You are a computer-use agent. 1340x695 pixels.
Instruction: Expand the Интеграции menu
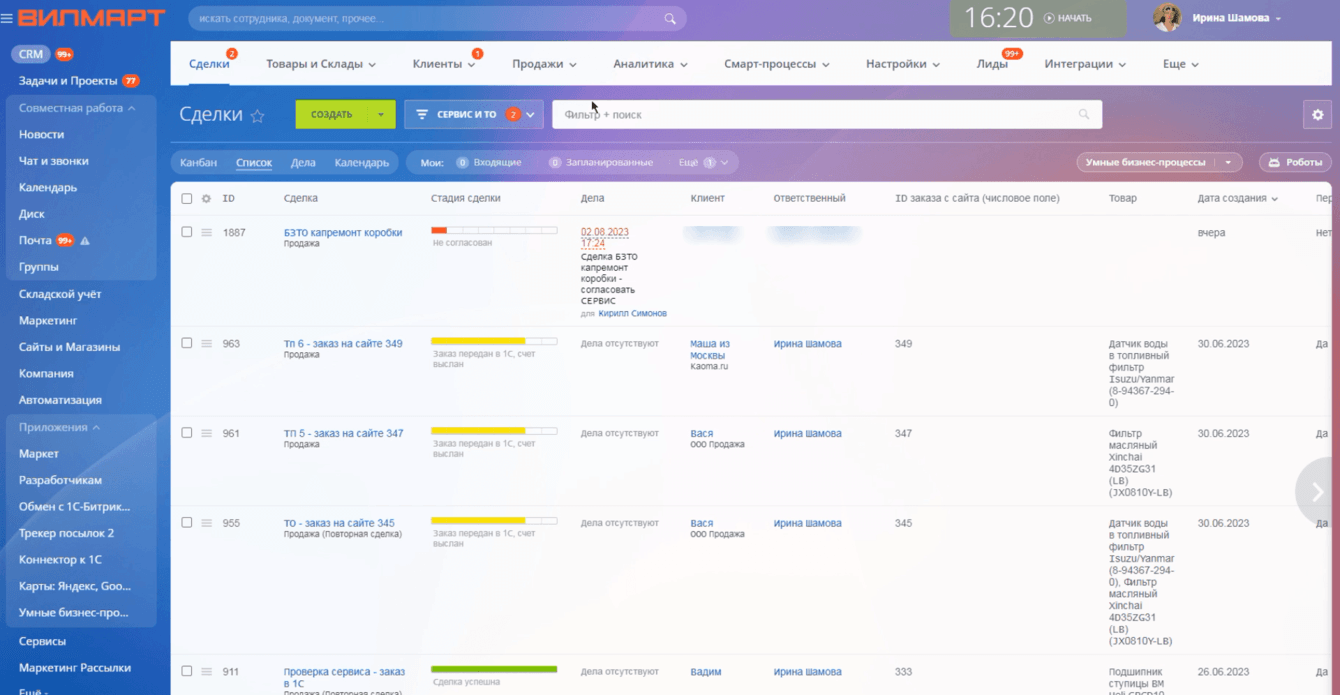(x=1085, y=64)
